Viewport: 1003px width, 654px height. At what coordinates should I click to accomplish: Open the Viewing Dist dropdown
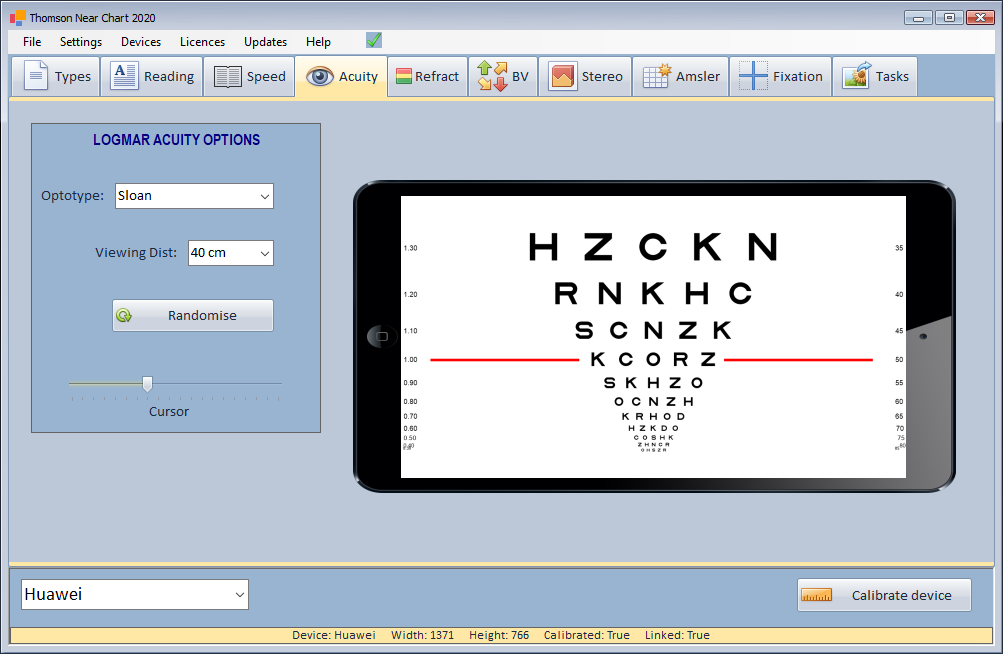(x=230, y=253)
